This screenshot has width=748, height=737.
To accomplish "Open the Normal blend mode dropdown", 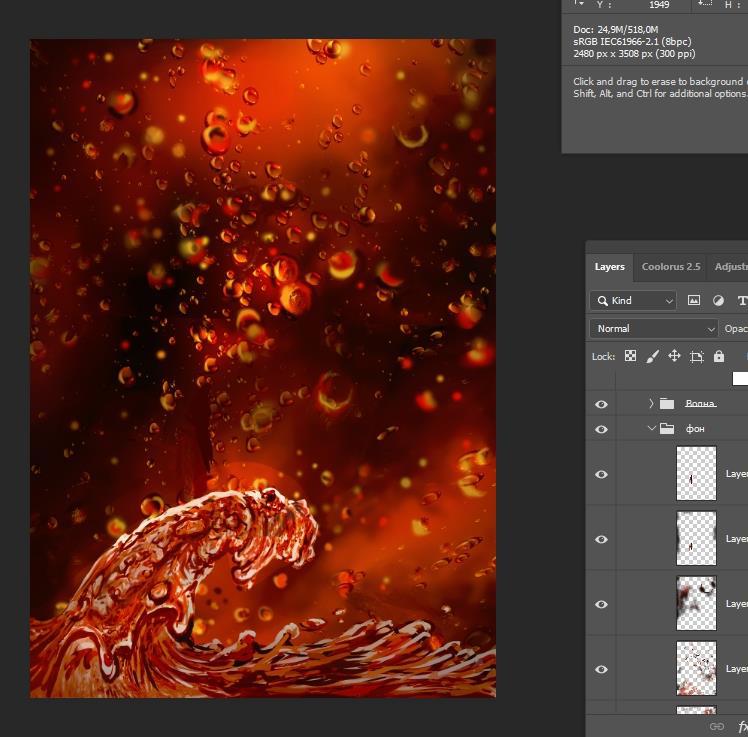I will click(654, 328).
